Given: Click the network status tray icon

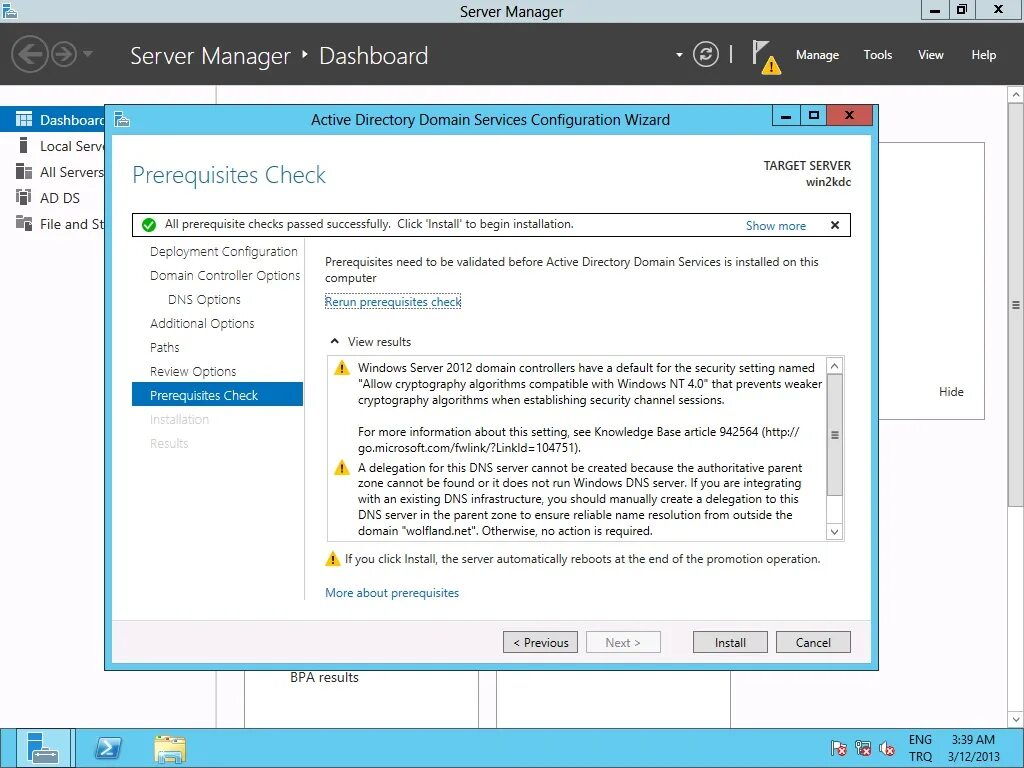Looking at the screenshot, I should pyautogui.click(x=863, y=748).
